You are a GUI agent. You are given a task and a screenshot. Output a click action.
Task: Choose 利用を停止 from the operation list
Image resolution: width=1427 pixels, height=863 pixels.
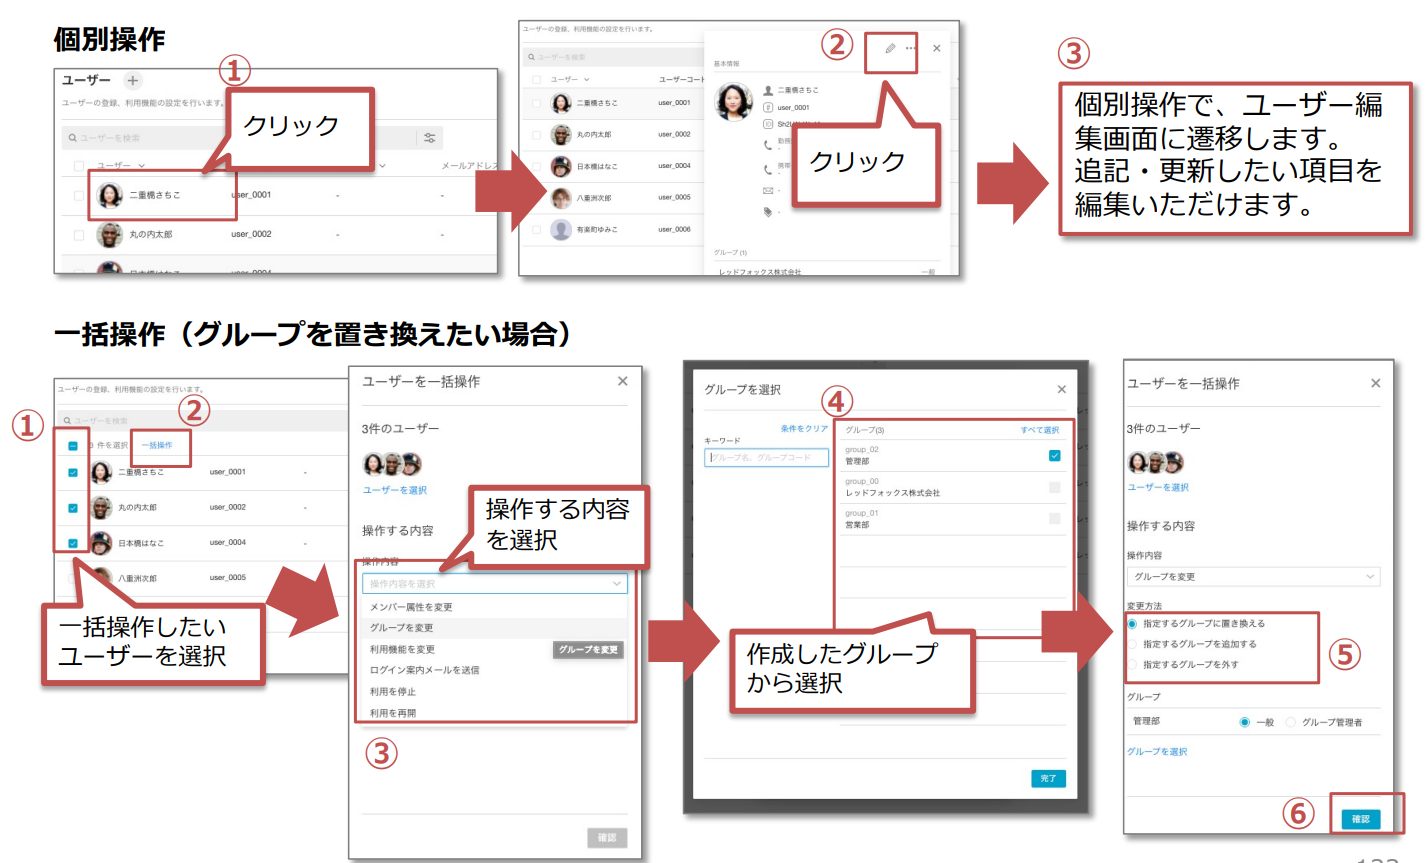coord(495,692)
